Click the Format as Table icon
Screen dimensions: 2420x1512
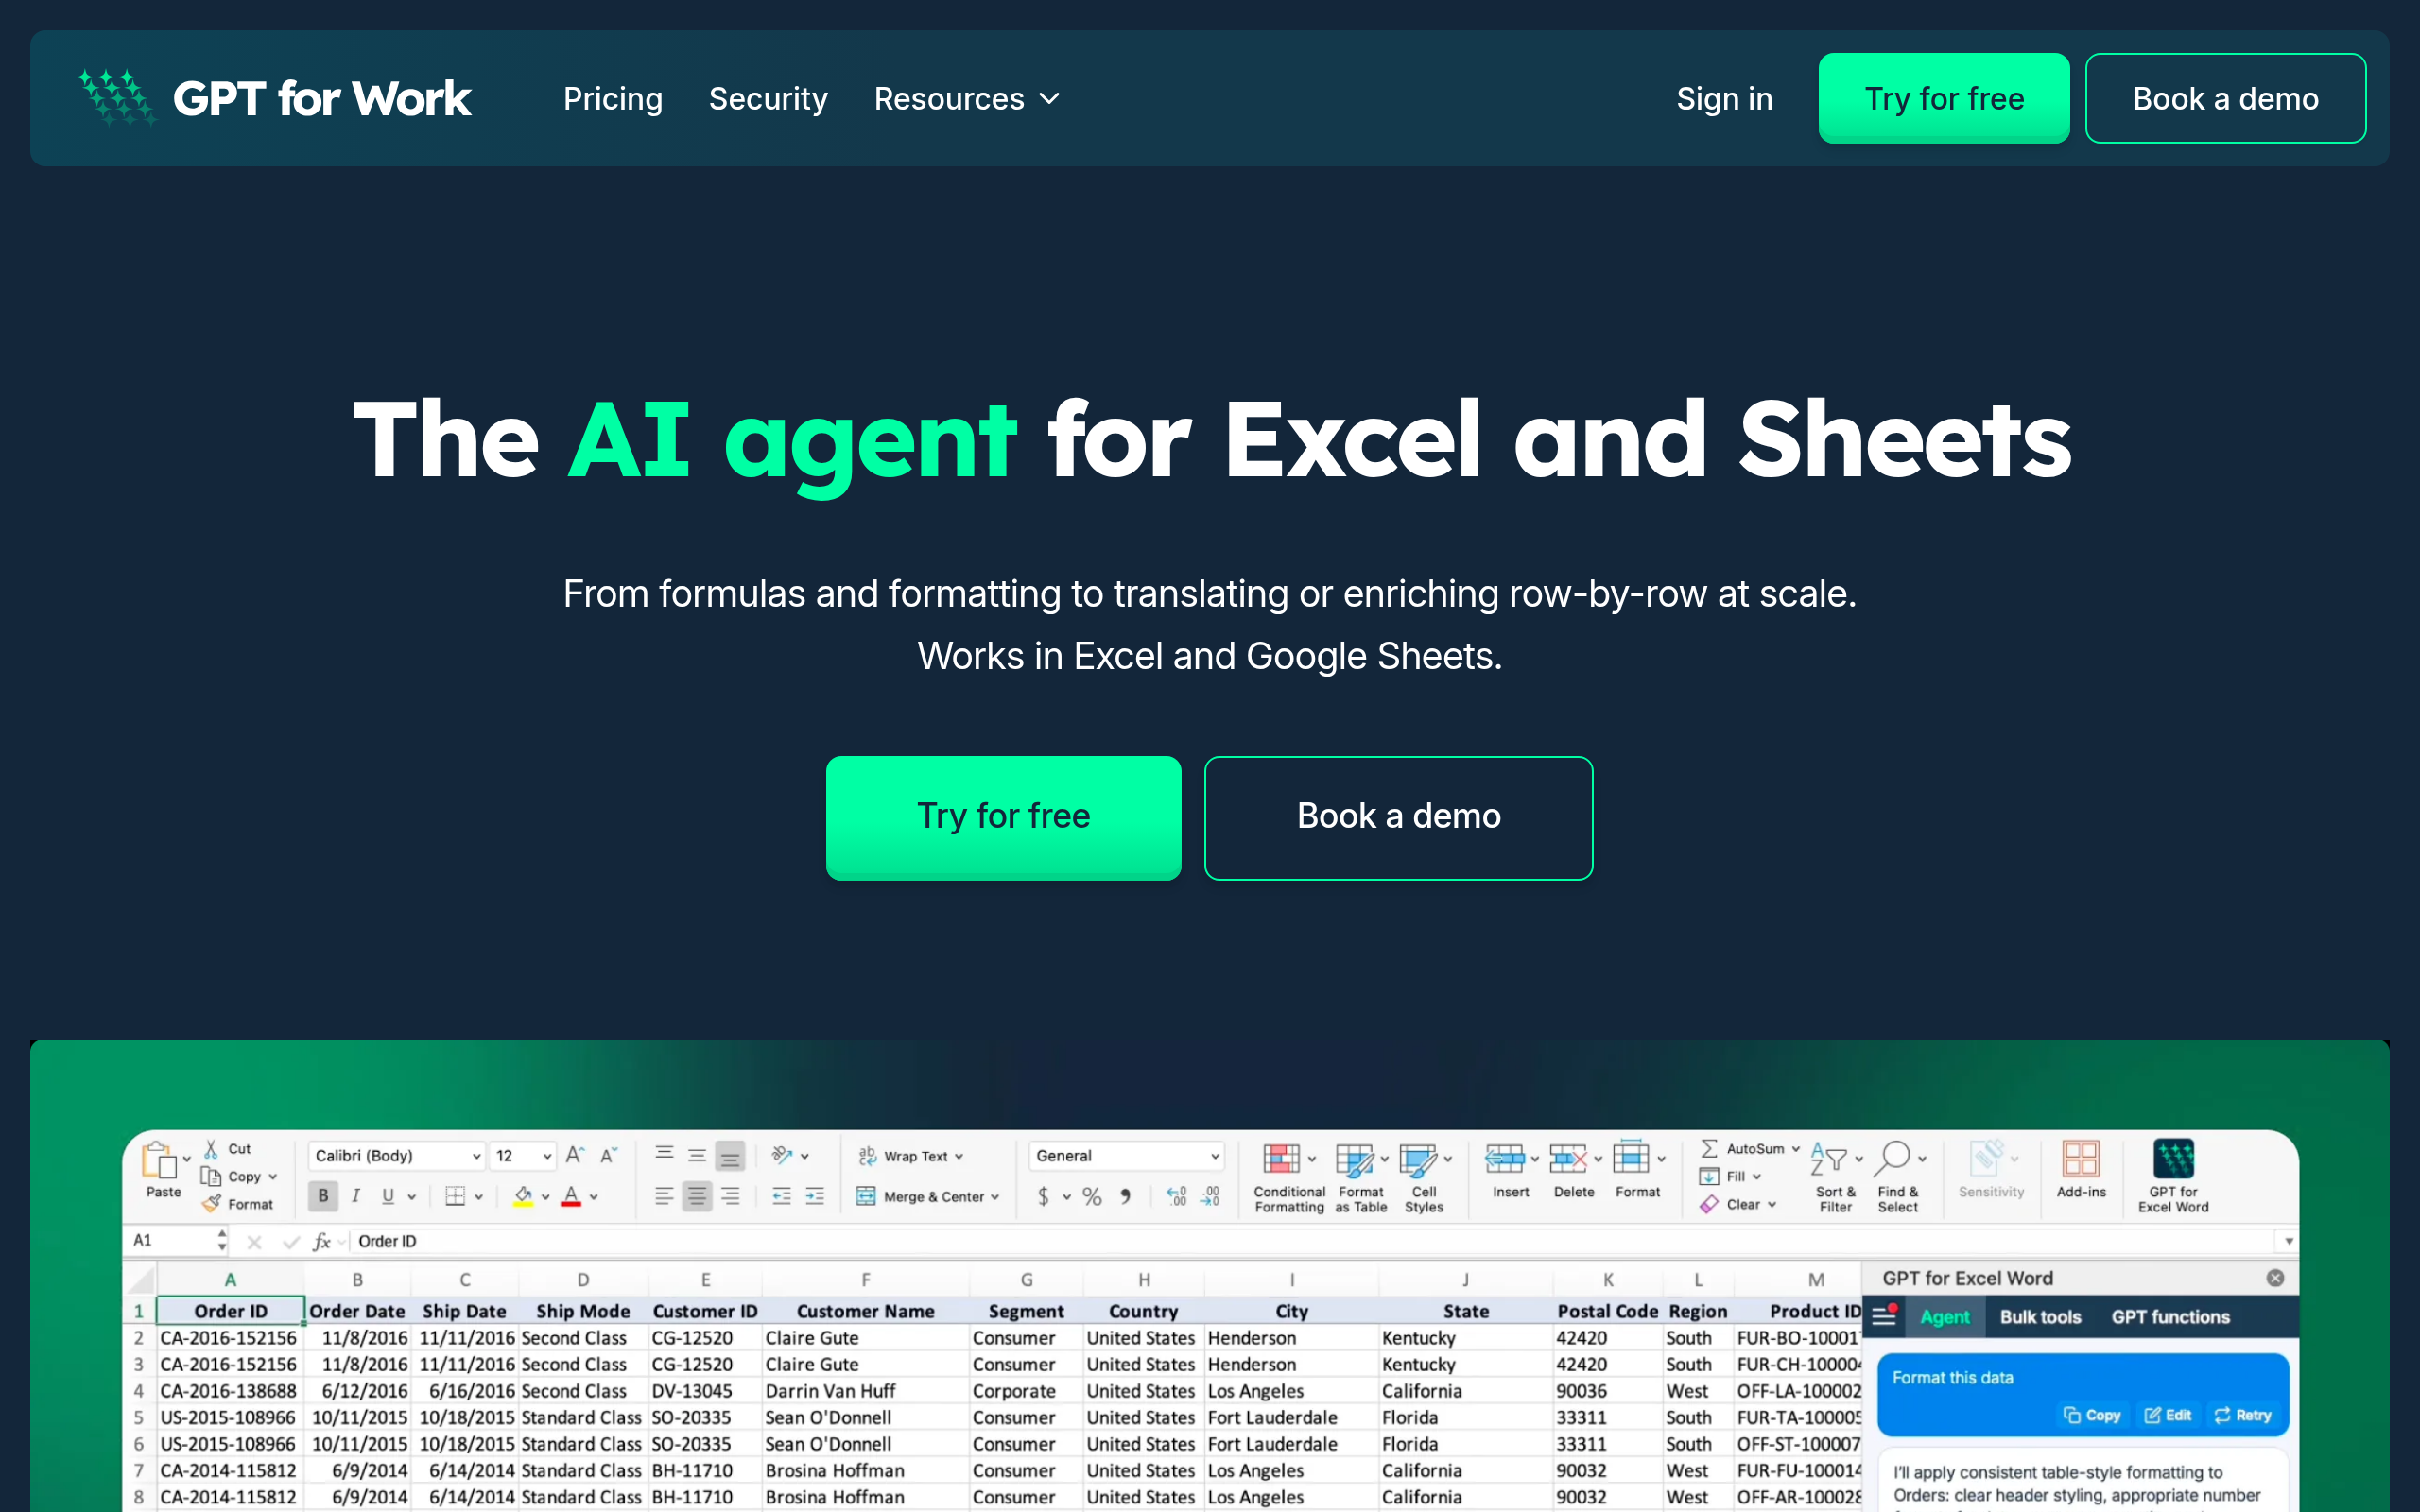coord(1354,1159)
